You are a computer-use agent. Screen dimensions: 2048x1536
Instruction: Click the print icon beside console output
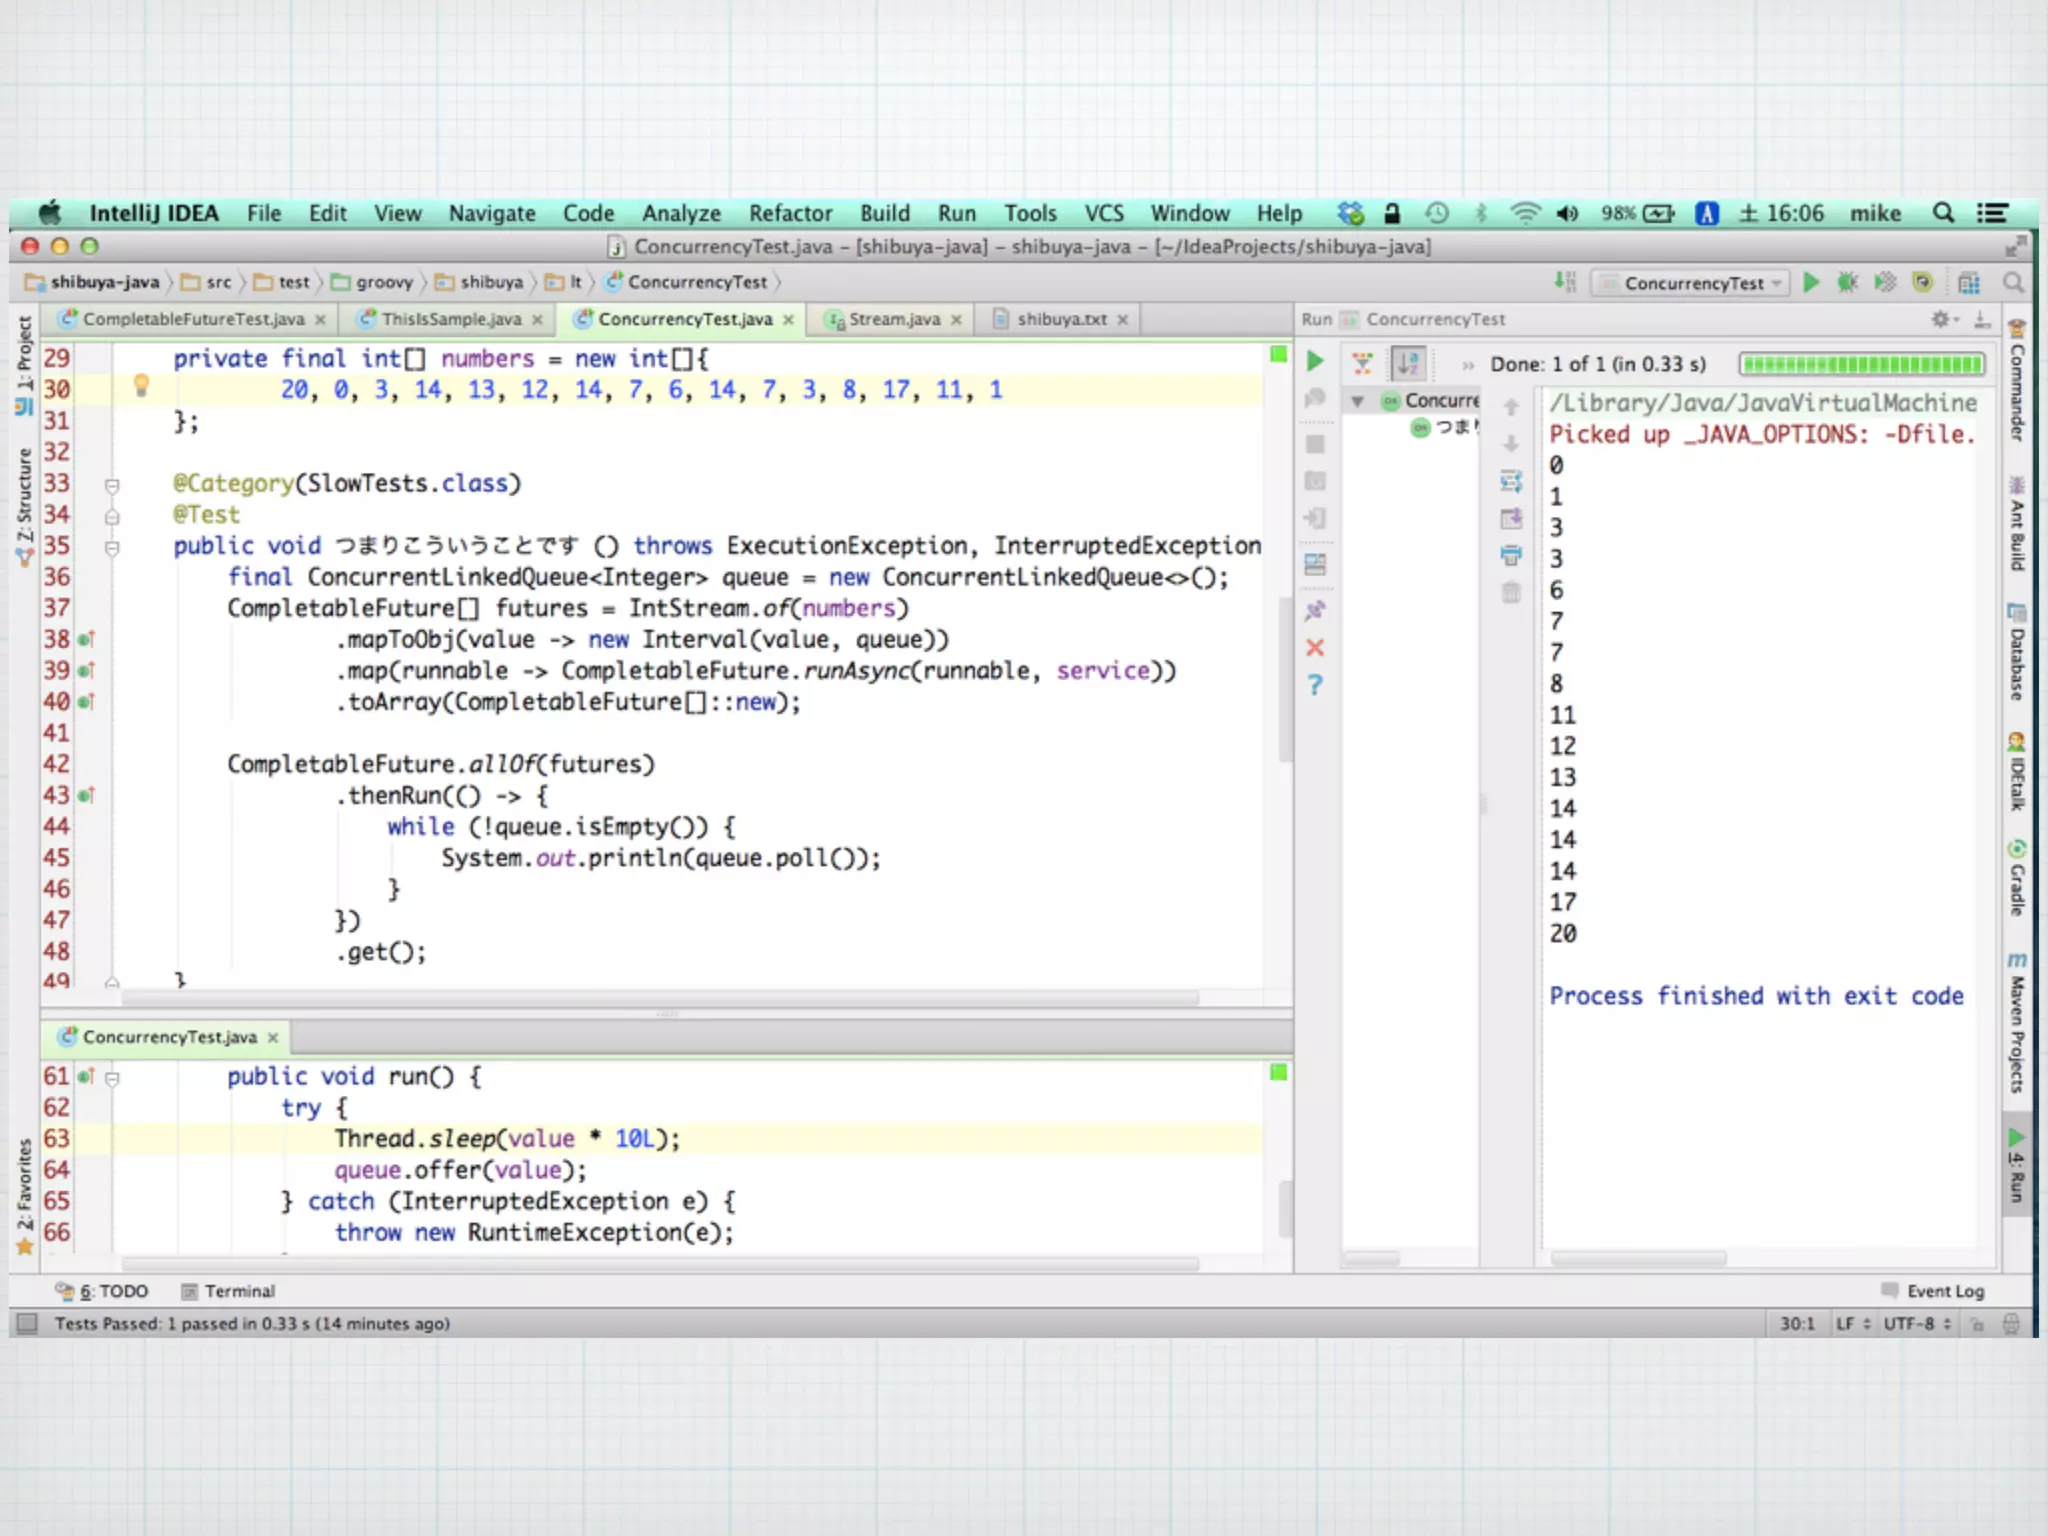click(1511, 555)
